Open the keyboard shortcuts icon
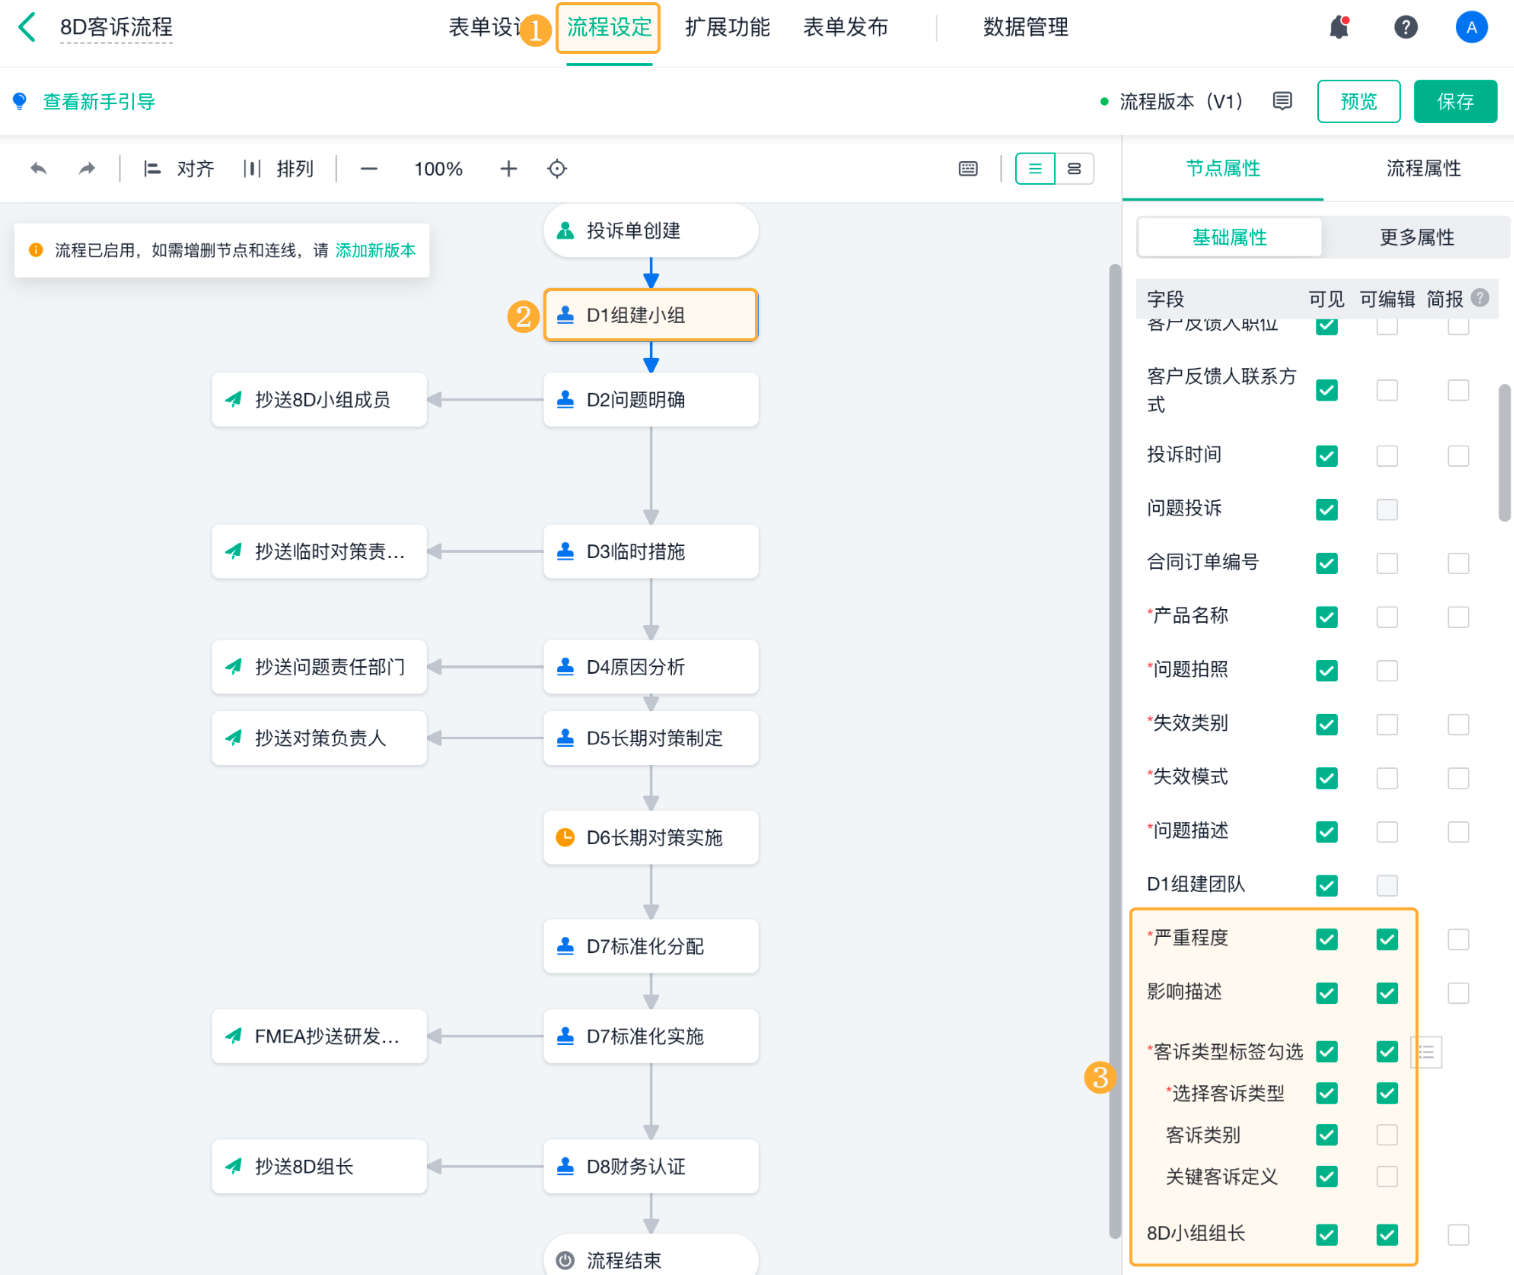 coord(968,169)
